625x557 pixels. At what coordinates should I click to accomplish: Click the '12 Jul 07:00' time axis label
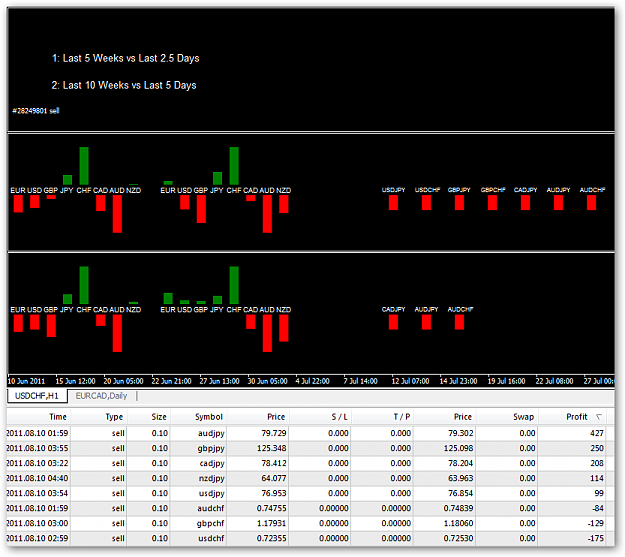[x=410, y=381]
